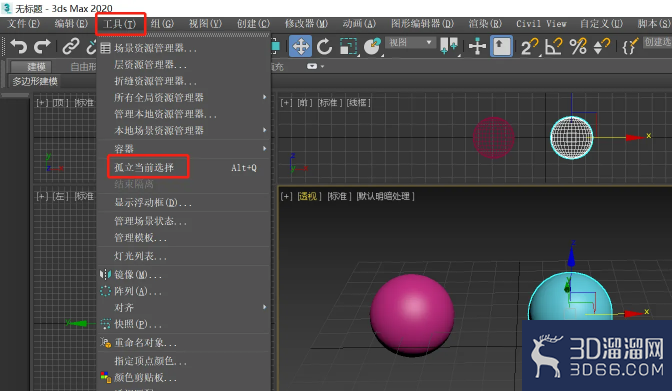Click the Snapshot icon in Tools menu
The image size is (672, 391).
105,324
